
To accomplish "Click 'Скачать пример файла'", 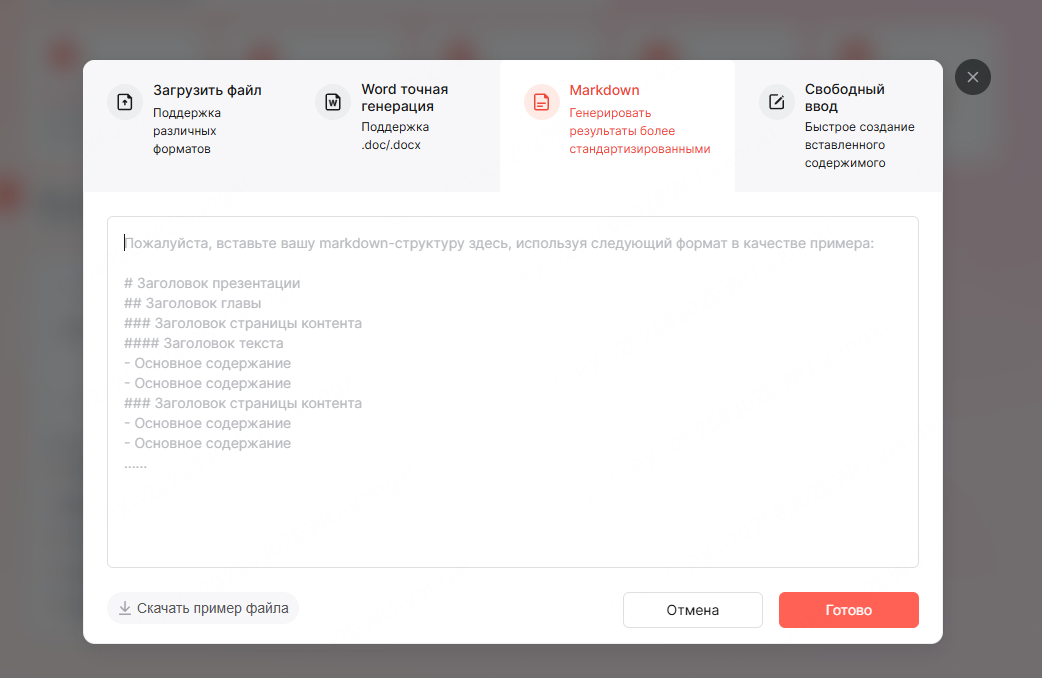I will pyautogui.click(x=202, y=608).
